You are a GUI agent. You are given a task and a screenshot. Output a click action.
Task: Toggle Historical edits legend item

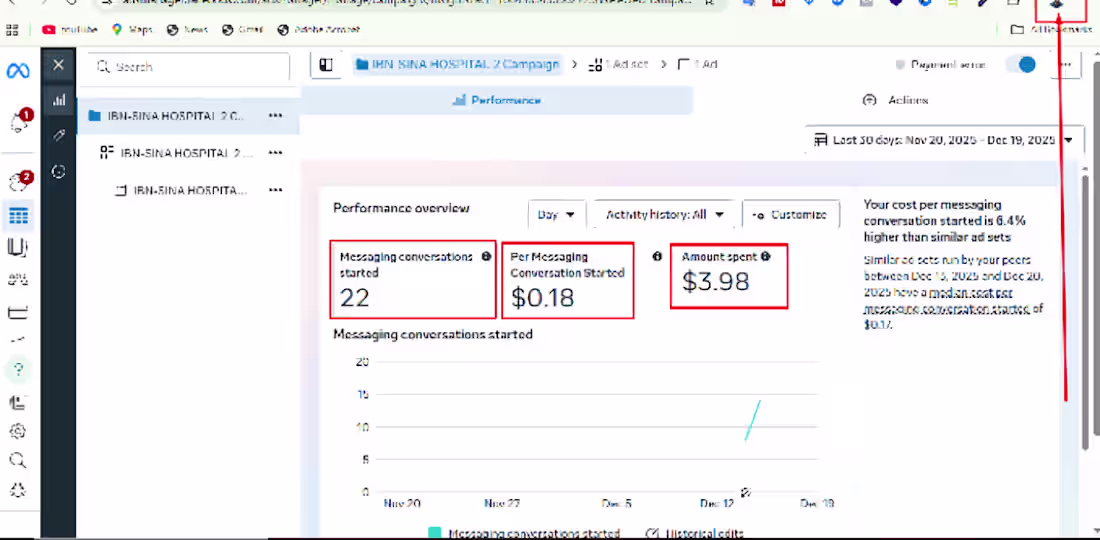point(695,534)
